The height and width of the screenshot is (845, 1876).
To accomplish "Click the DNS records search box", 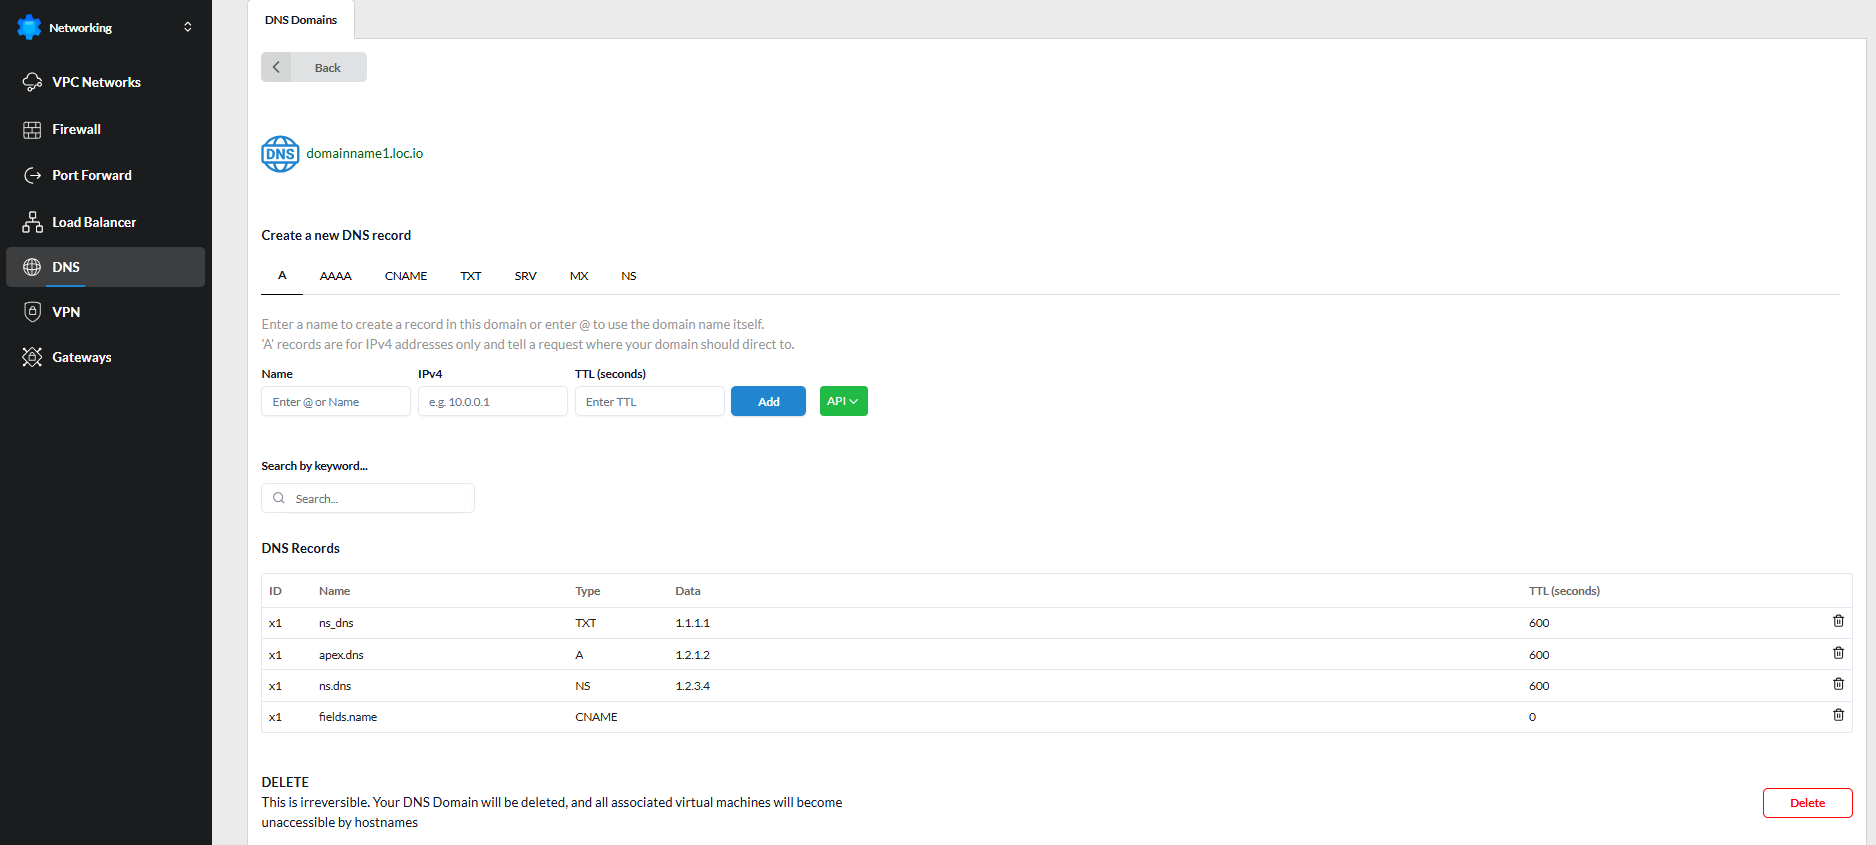I will pyautogui.click(x=368, y=498).
